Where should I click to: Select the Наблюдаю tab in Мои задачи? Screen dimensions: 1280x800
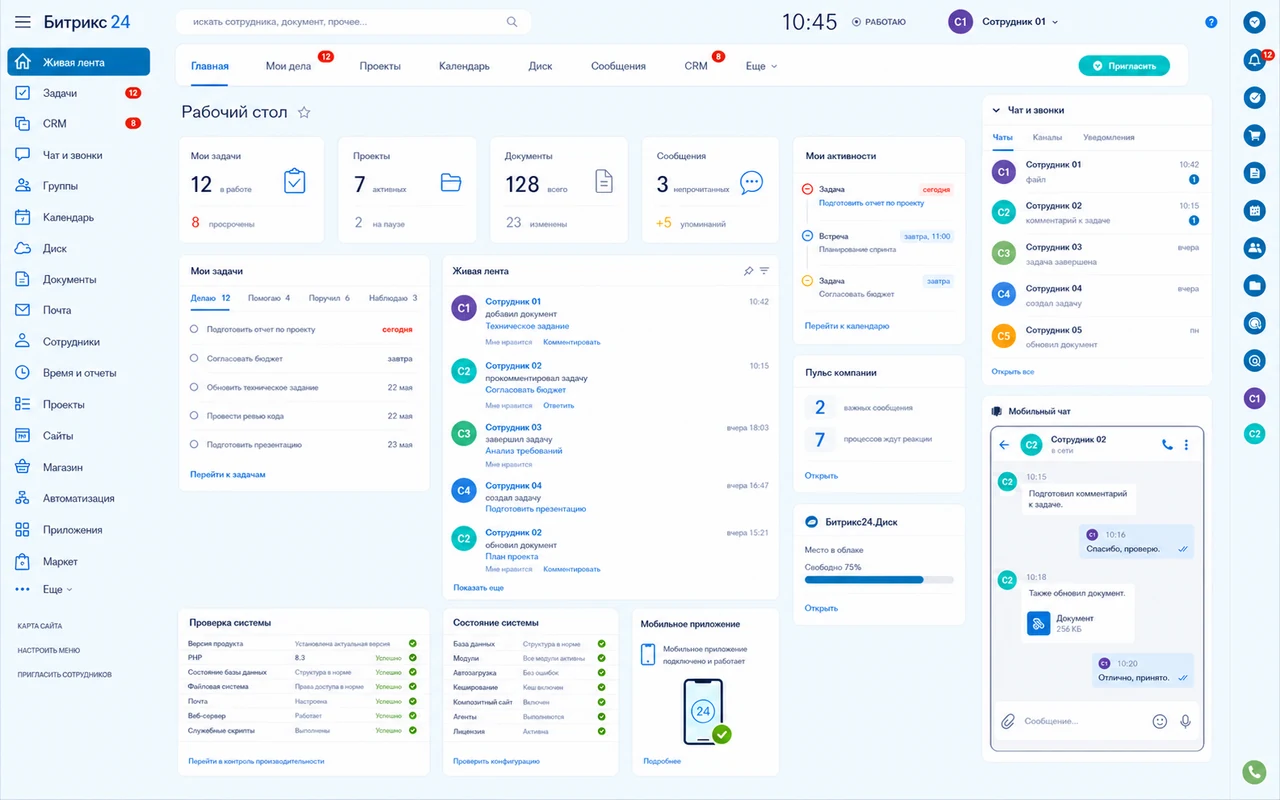point(393,298)
